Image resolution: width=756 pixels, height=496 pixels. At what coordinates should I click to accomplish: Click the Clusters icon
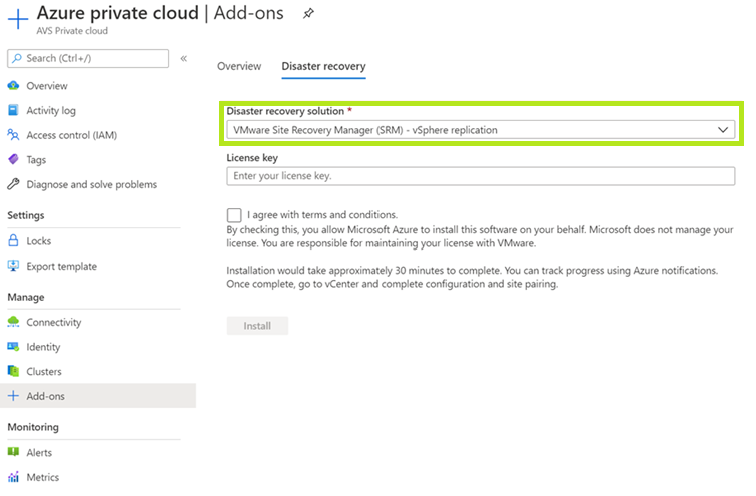point(14,371)
